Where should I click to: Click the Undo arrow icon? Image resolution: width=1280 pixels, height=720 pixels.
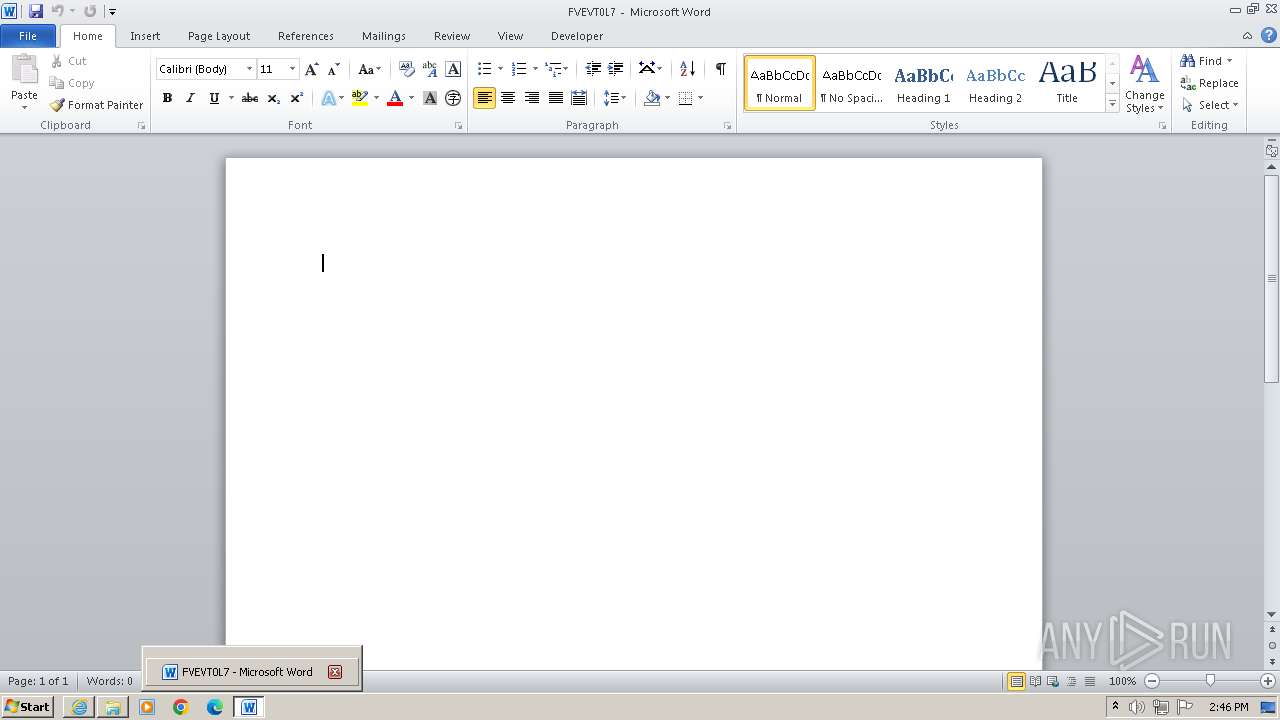pos(57,11)
